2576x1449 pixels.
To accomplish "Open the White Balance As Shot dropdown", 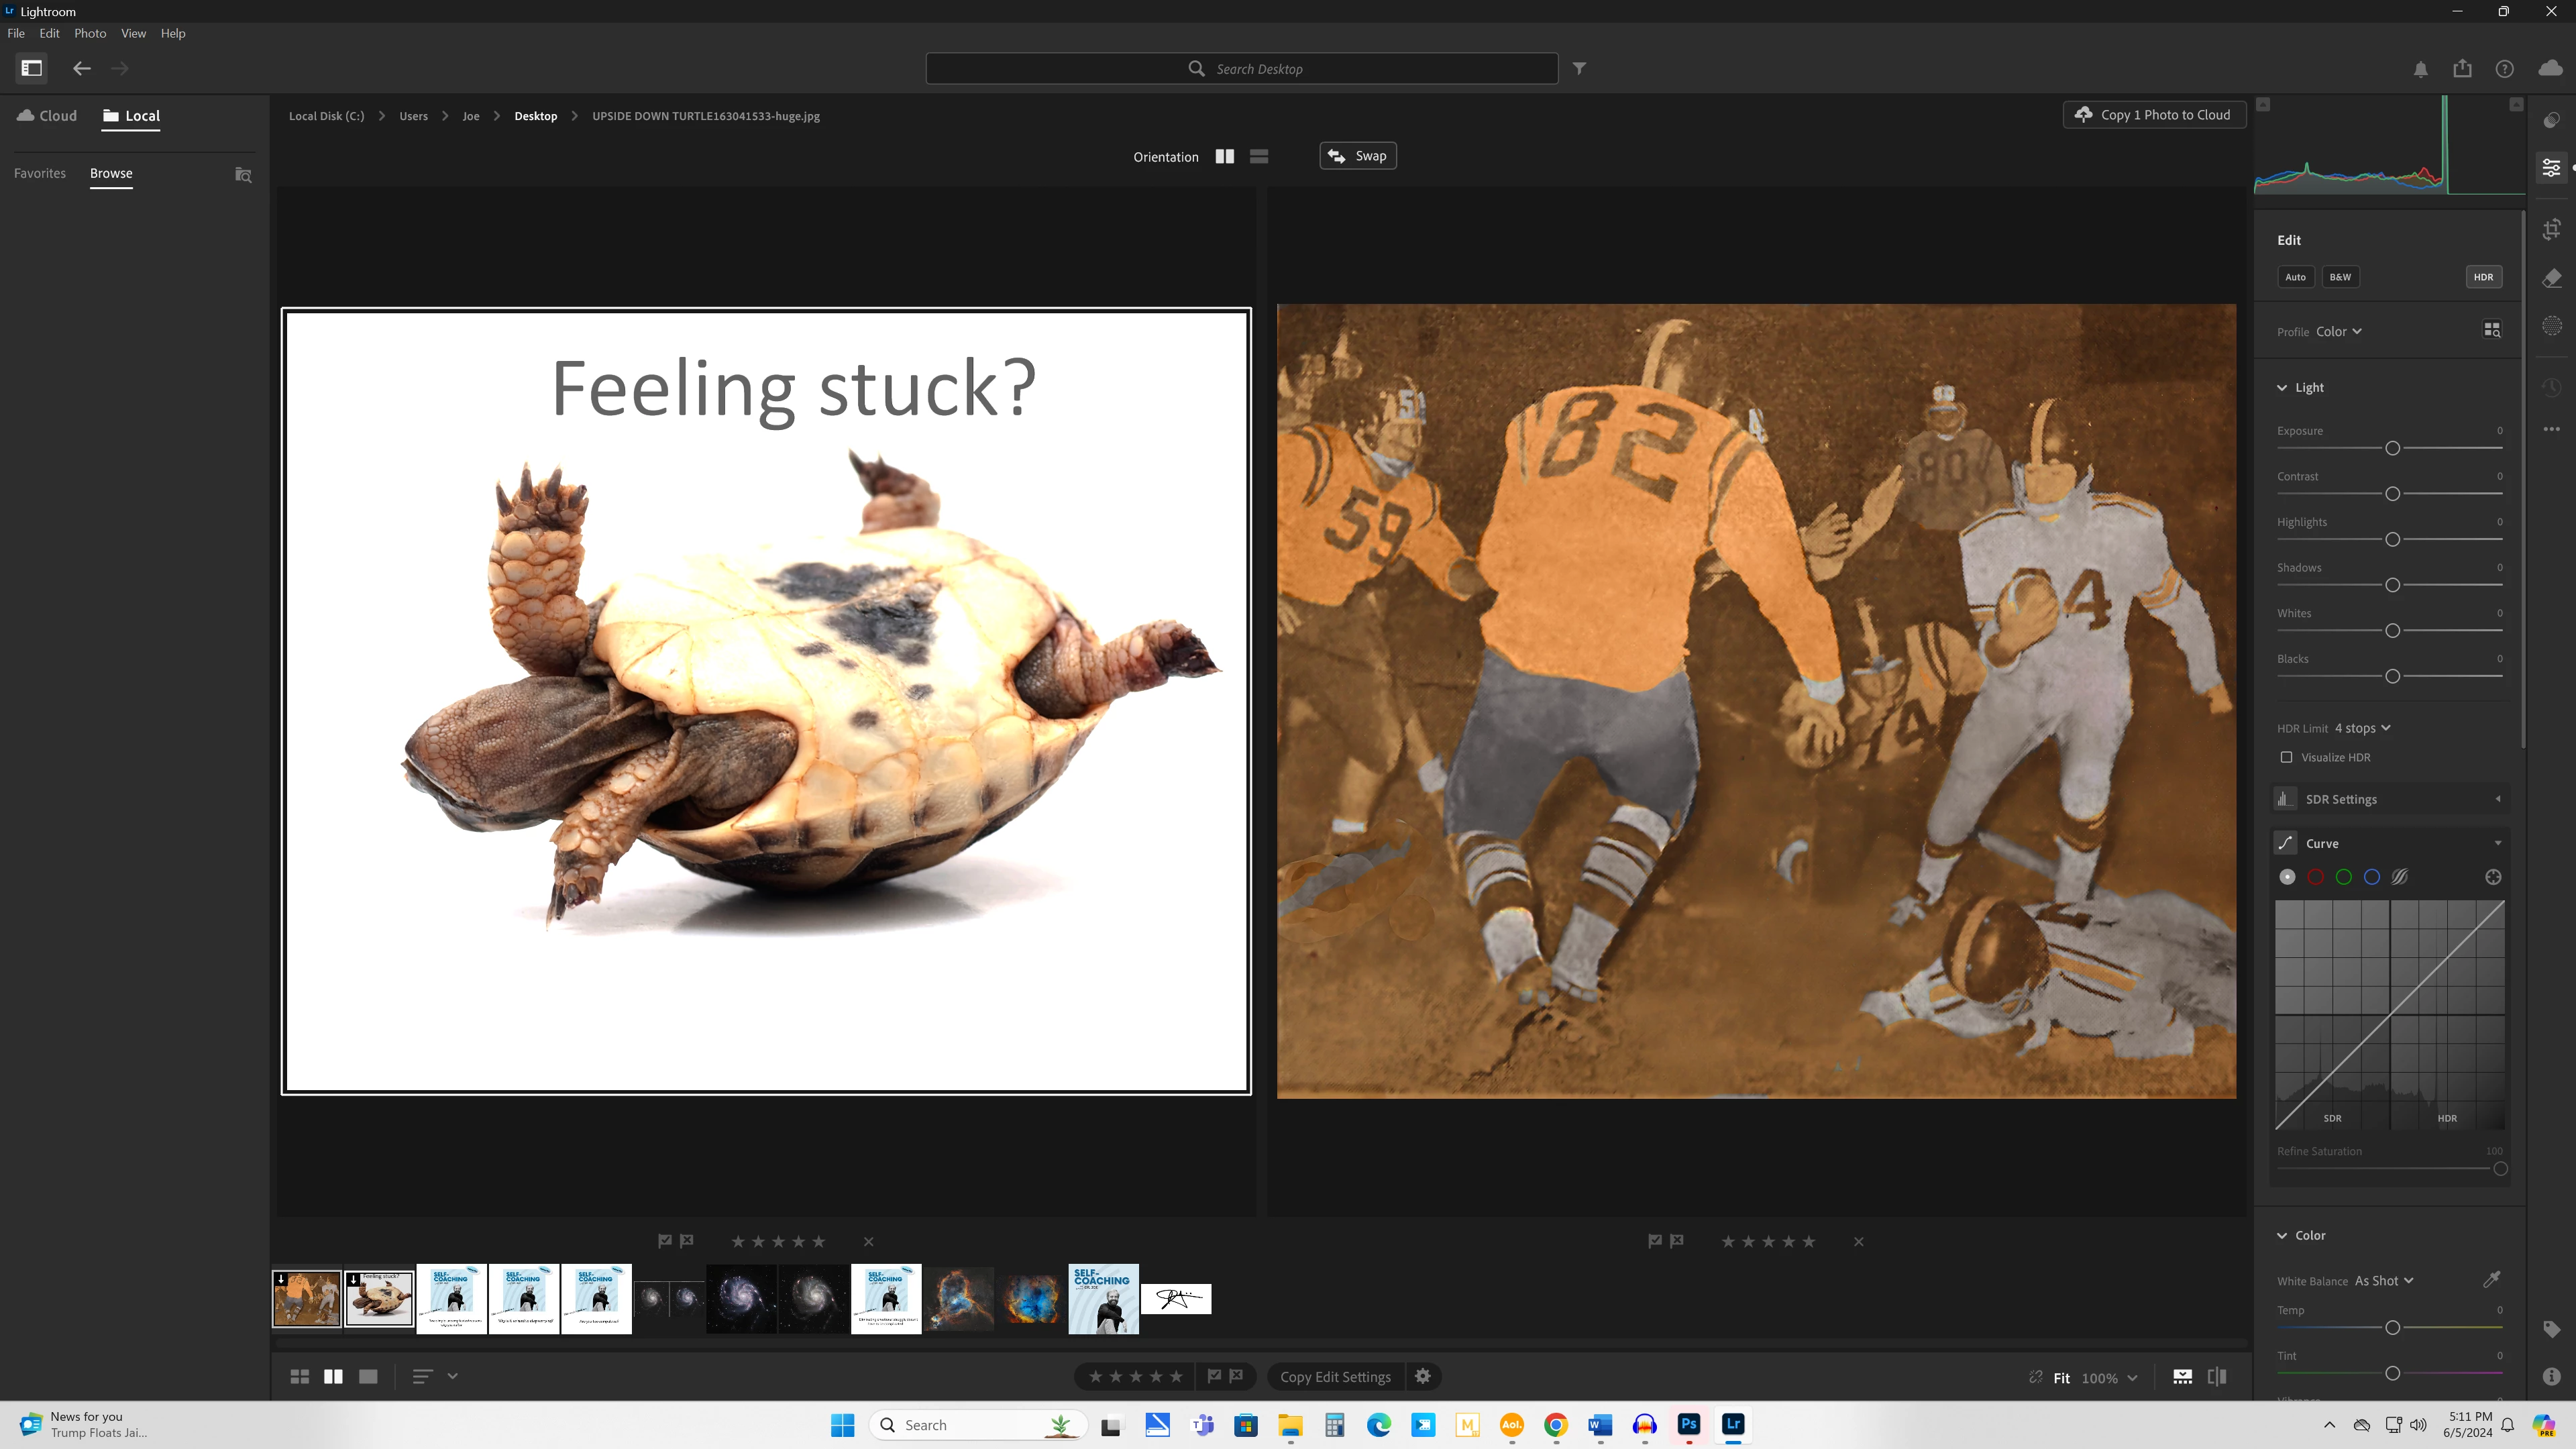I will 2383,1281.
